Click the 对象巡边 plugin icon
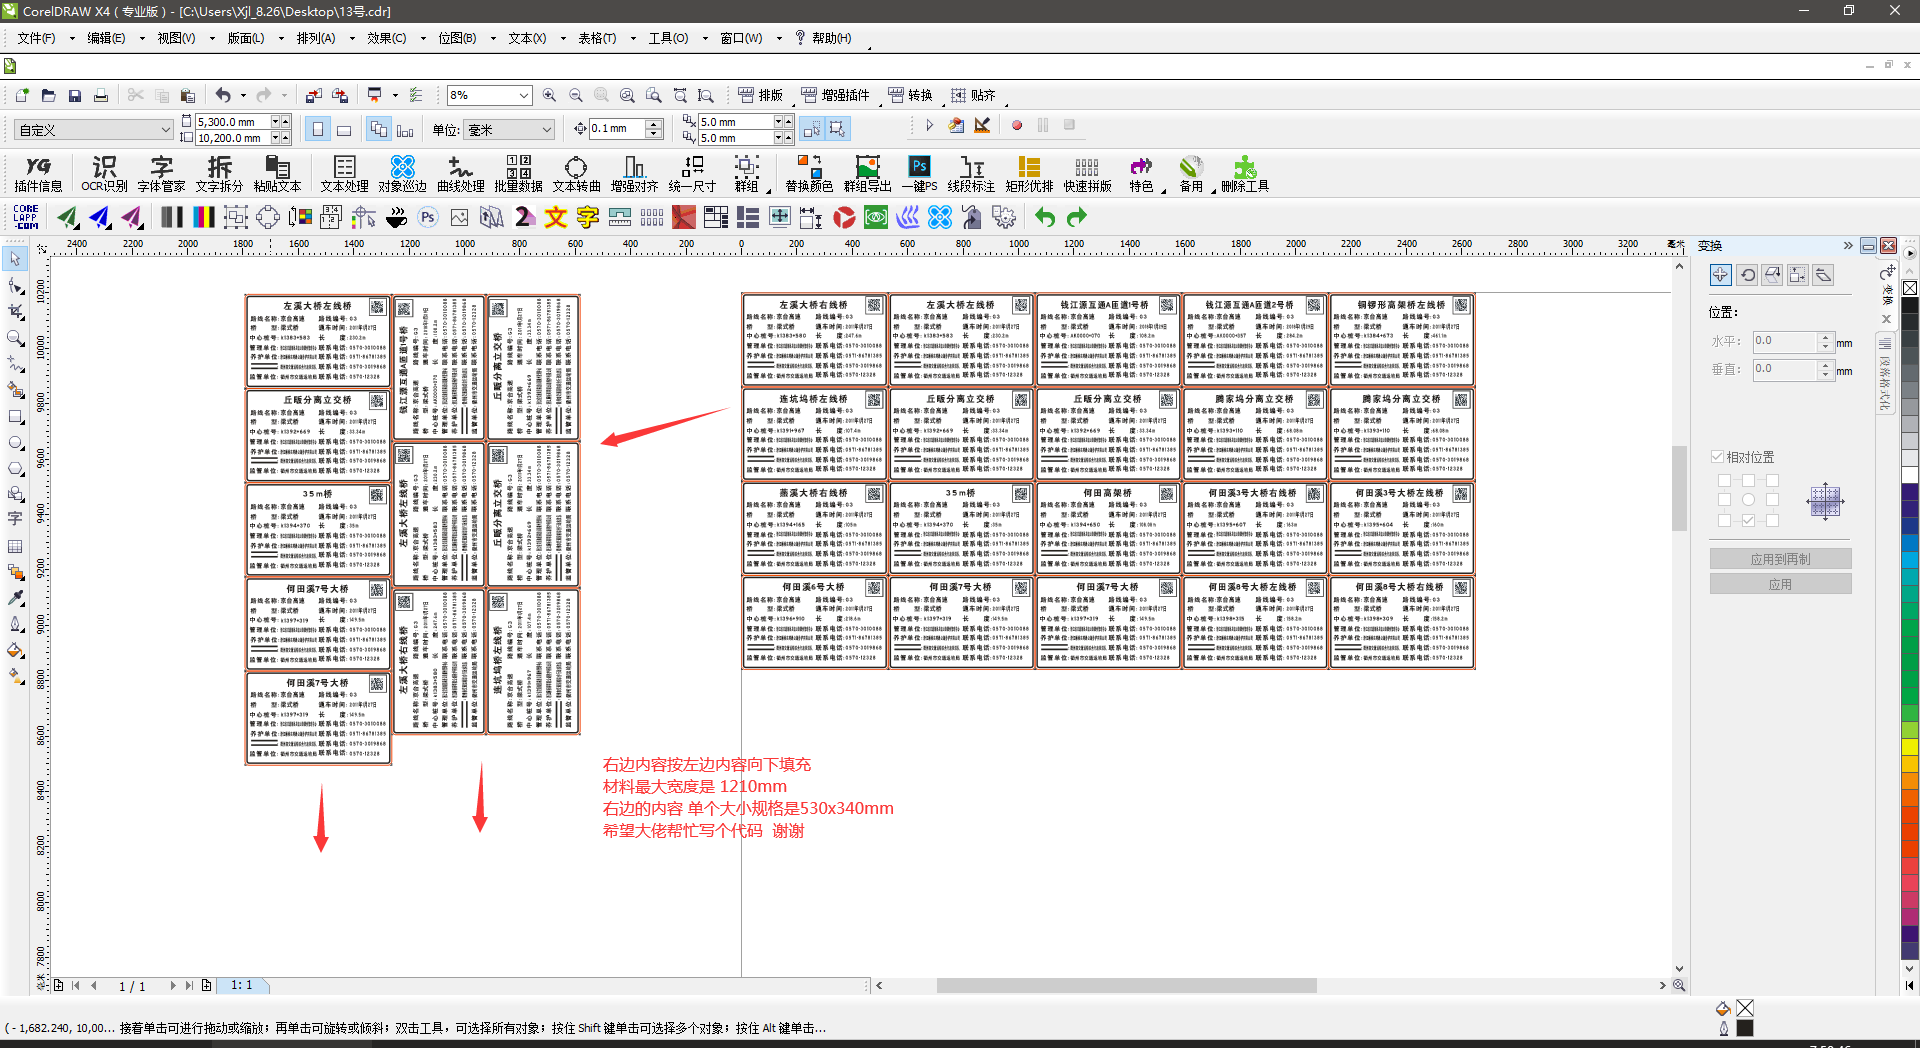The width and height of the screenshot is (1920, 1048). [x=402, y=174]
